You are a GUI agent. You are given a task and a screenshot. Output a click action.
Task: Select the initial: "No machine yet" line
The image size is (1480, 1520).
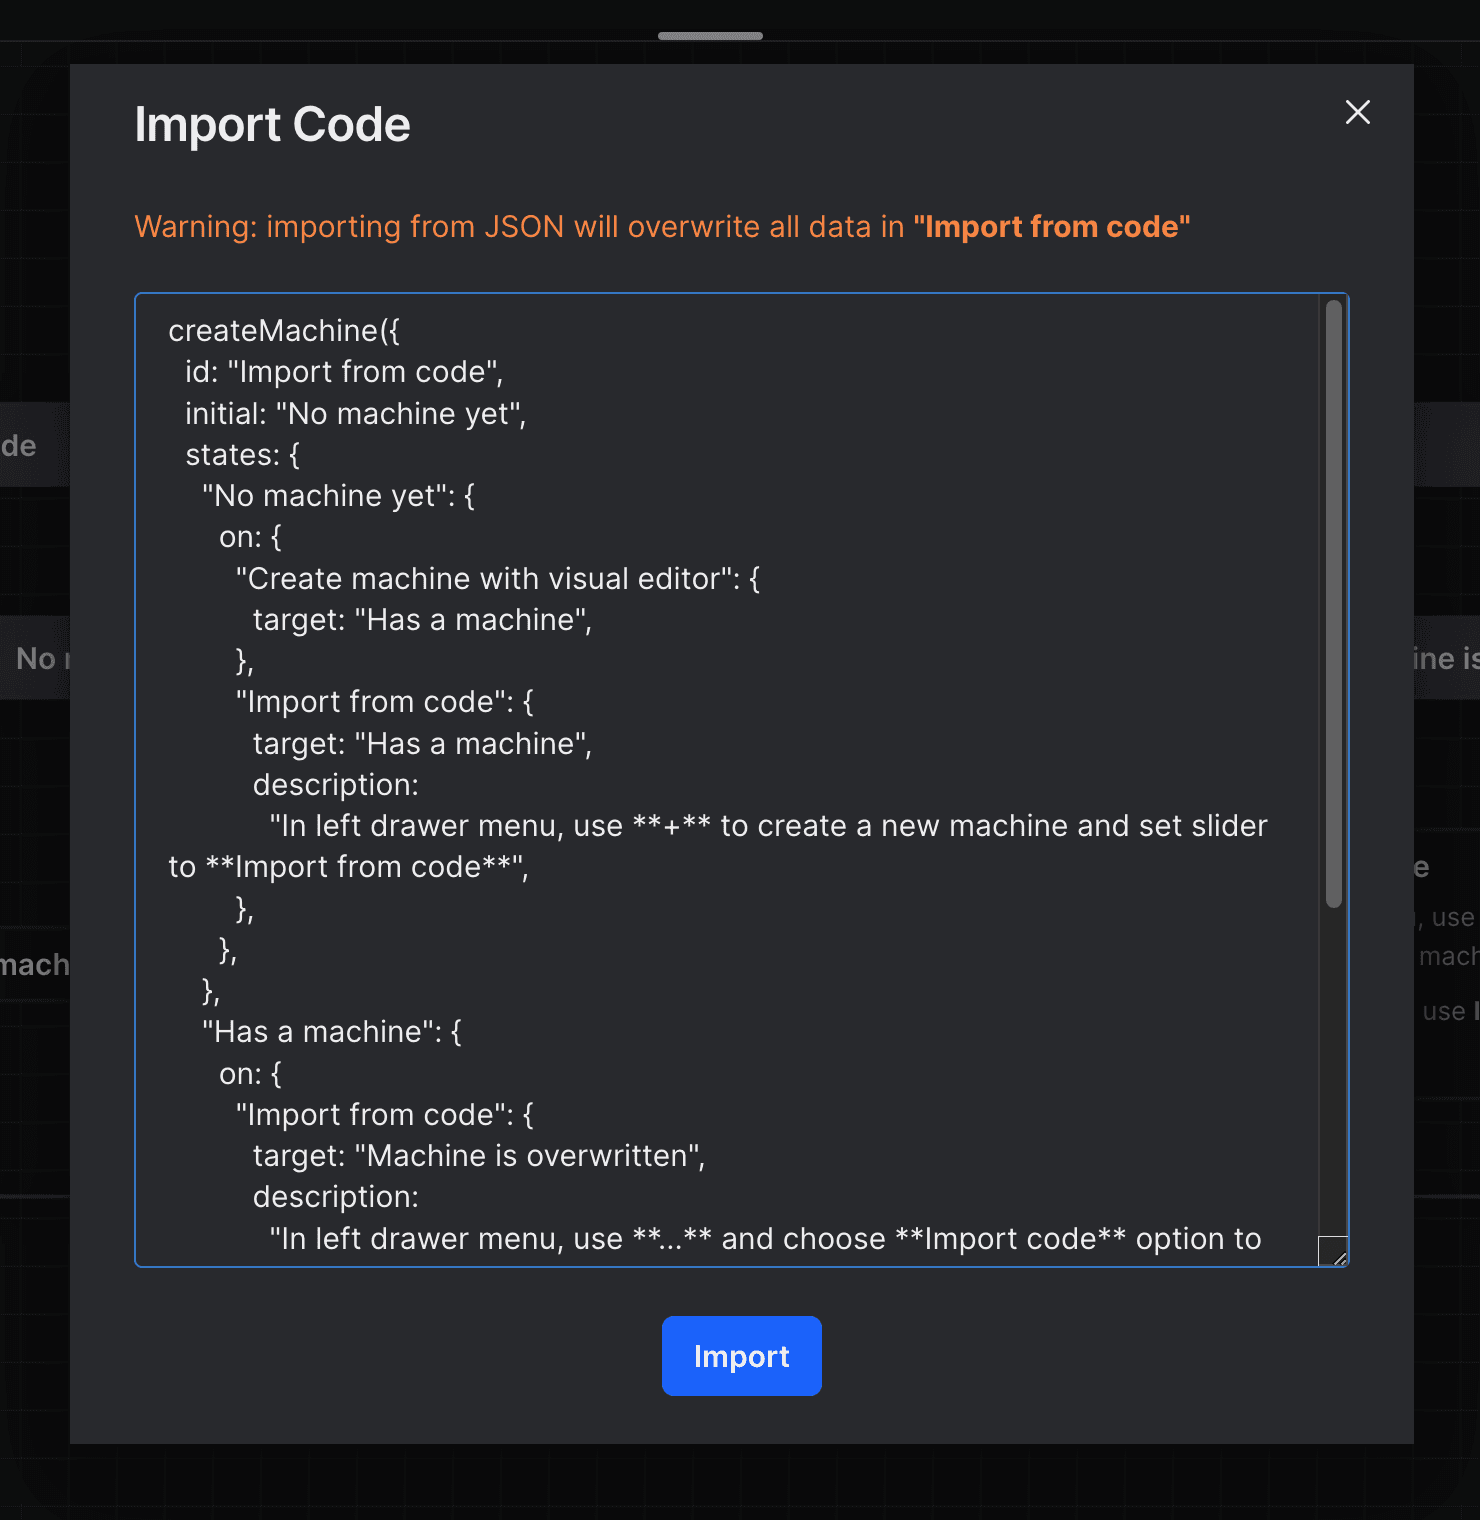click(x=355, y=413)
